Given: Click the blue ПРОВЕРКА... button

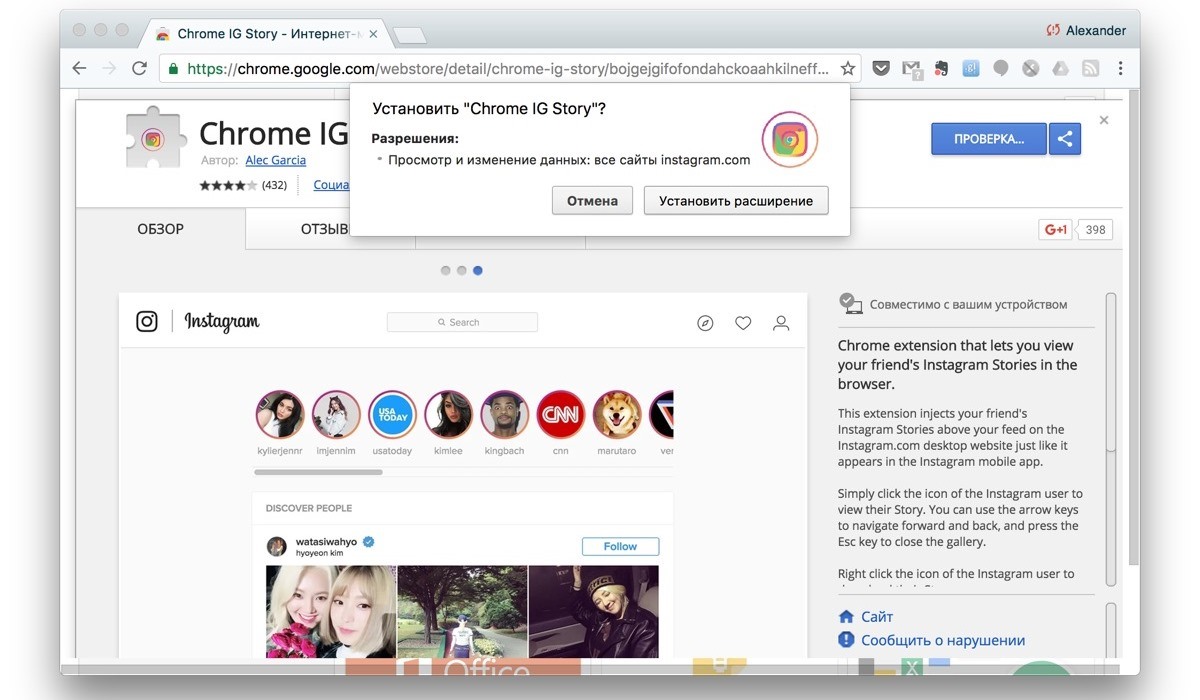Looking at the screenshot, I should (988, 139).
